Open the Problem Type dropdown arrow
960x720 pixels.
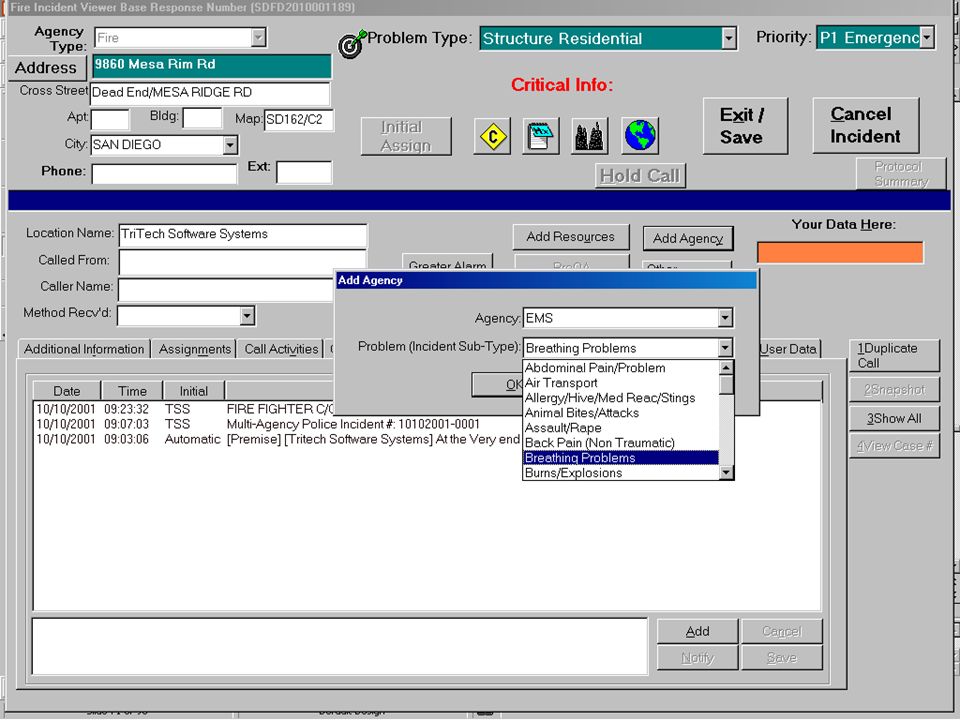click(x=728, y=39)
